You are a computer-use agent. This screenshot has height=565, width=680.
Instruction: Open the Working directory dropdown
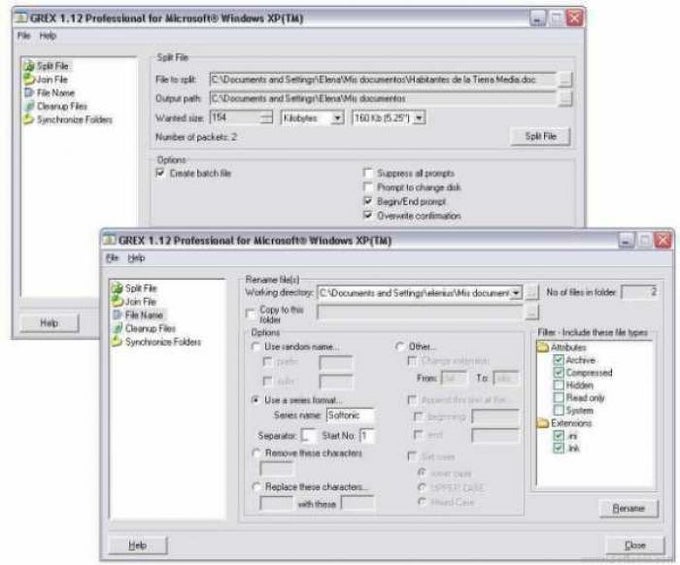[x=516, y=293]
